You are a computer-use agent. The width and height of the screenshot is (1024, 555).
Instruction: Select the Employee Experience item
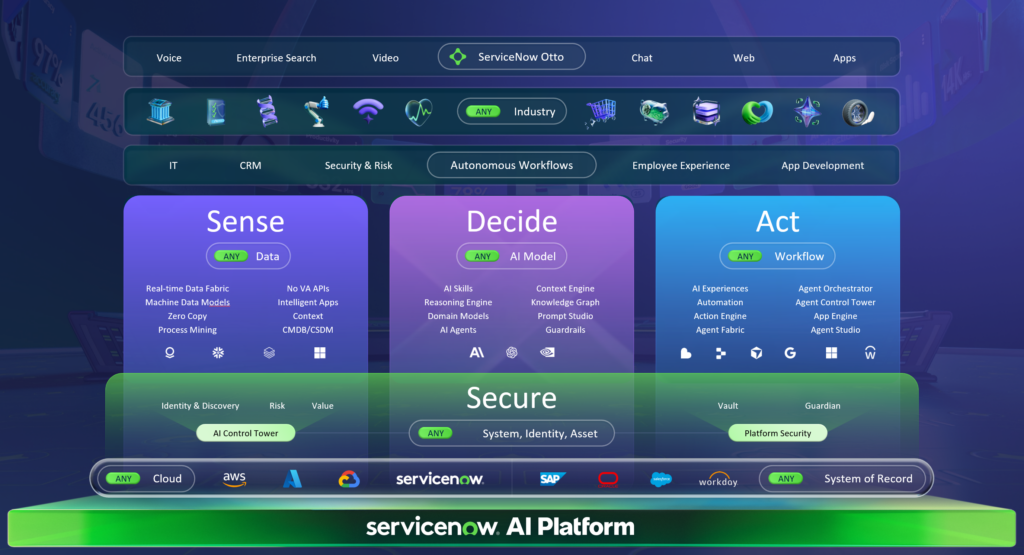click(680, 165)
